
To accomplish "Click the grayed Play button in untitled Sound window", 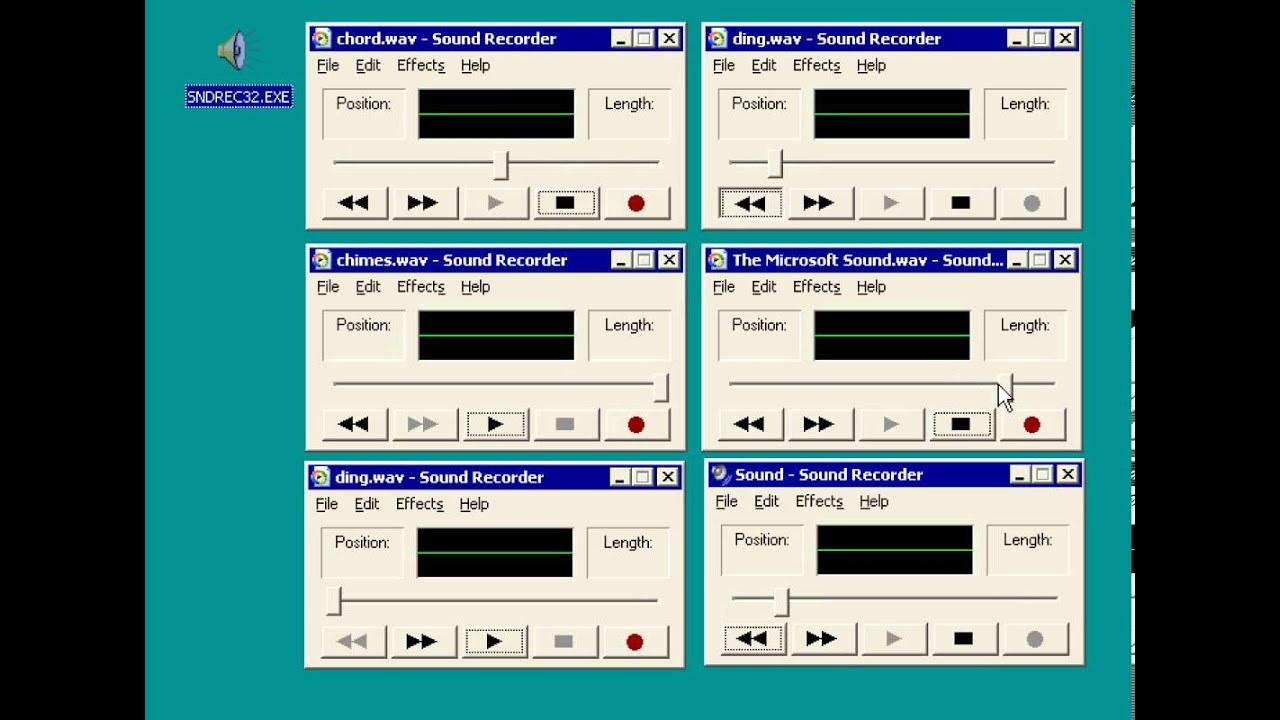I will coord(894,639).
